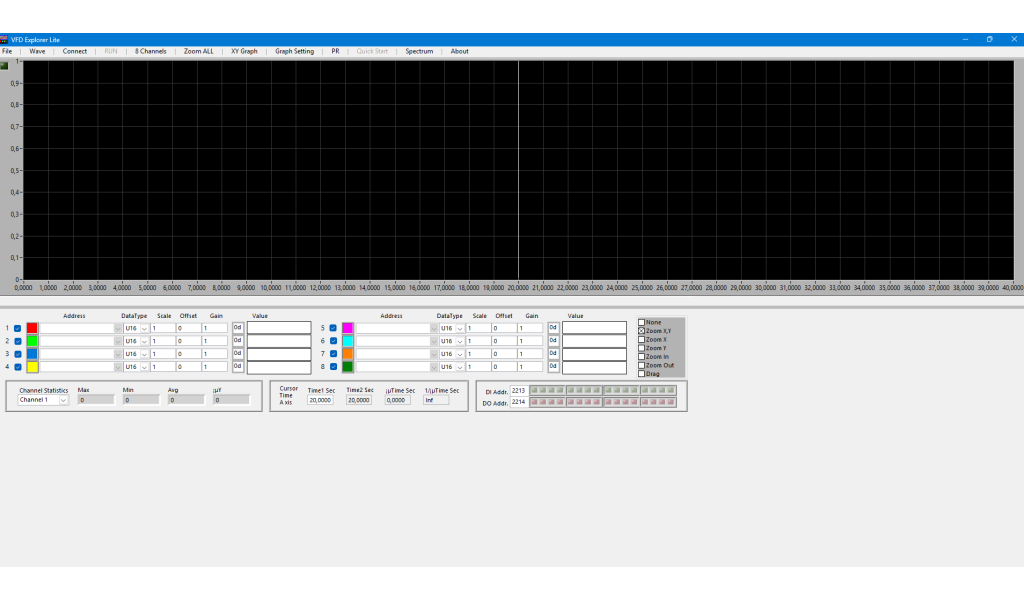Click the 0d button for channel 1
The width and height of the screenshot is (1024, 600).
(x=236, y=327)
